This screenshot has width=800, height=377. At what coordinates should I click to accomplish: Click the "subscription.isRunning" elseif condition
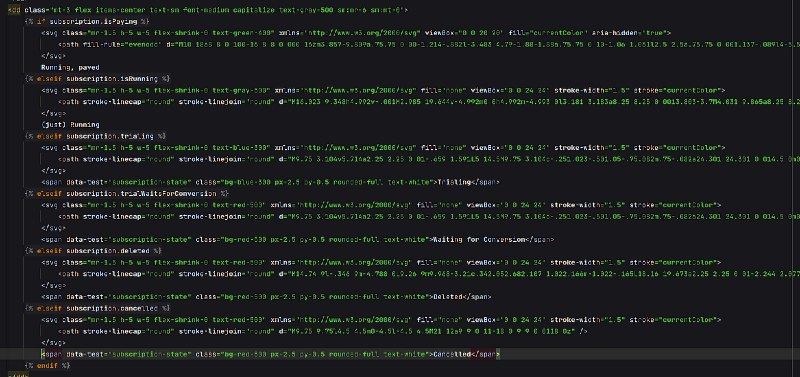pos(112,79)
